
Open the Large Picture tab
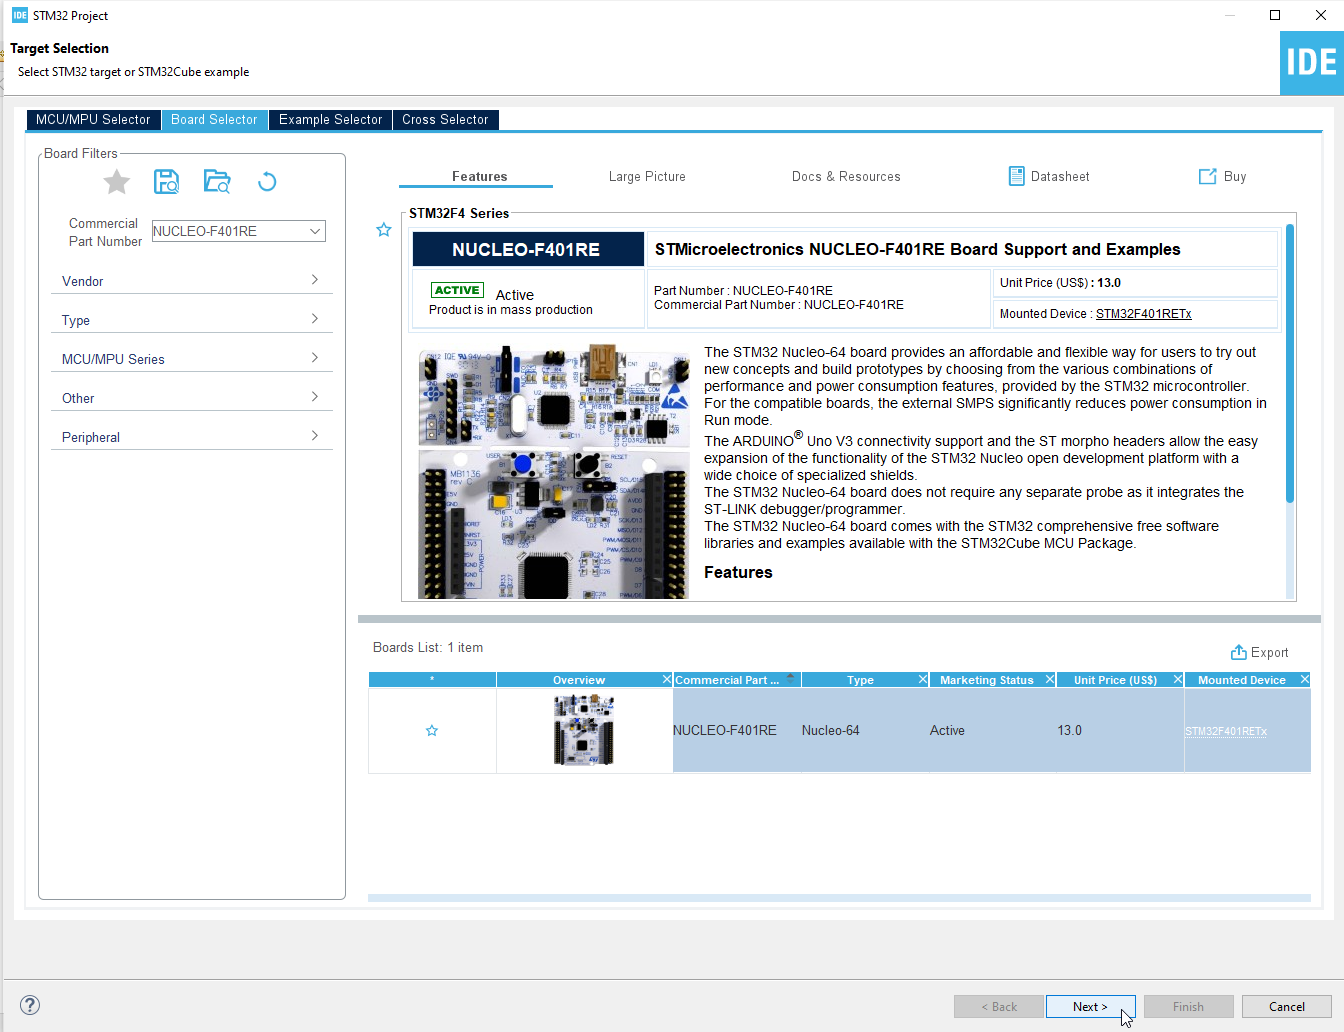pyautogui.click(x=647, y=177)
